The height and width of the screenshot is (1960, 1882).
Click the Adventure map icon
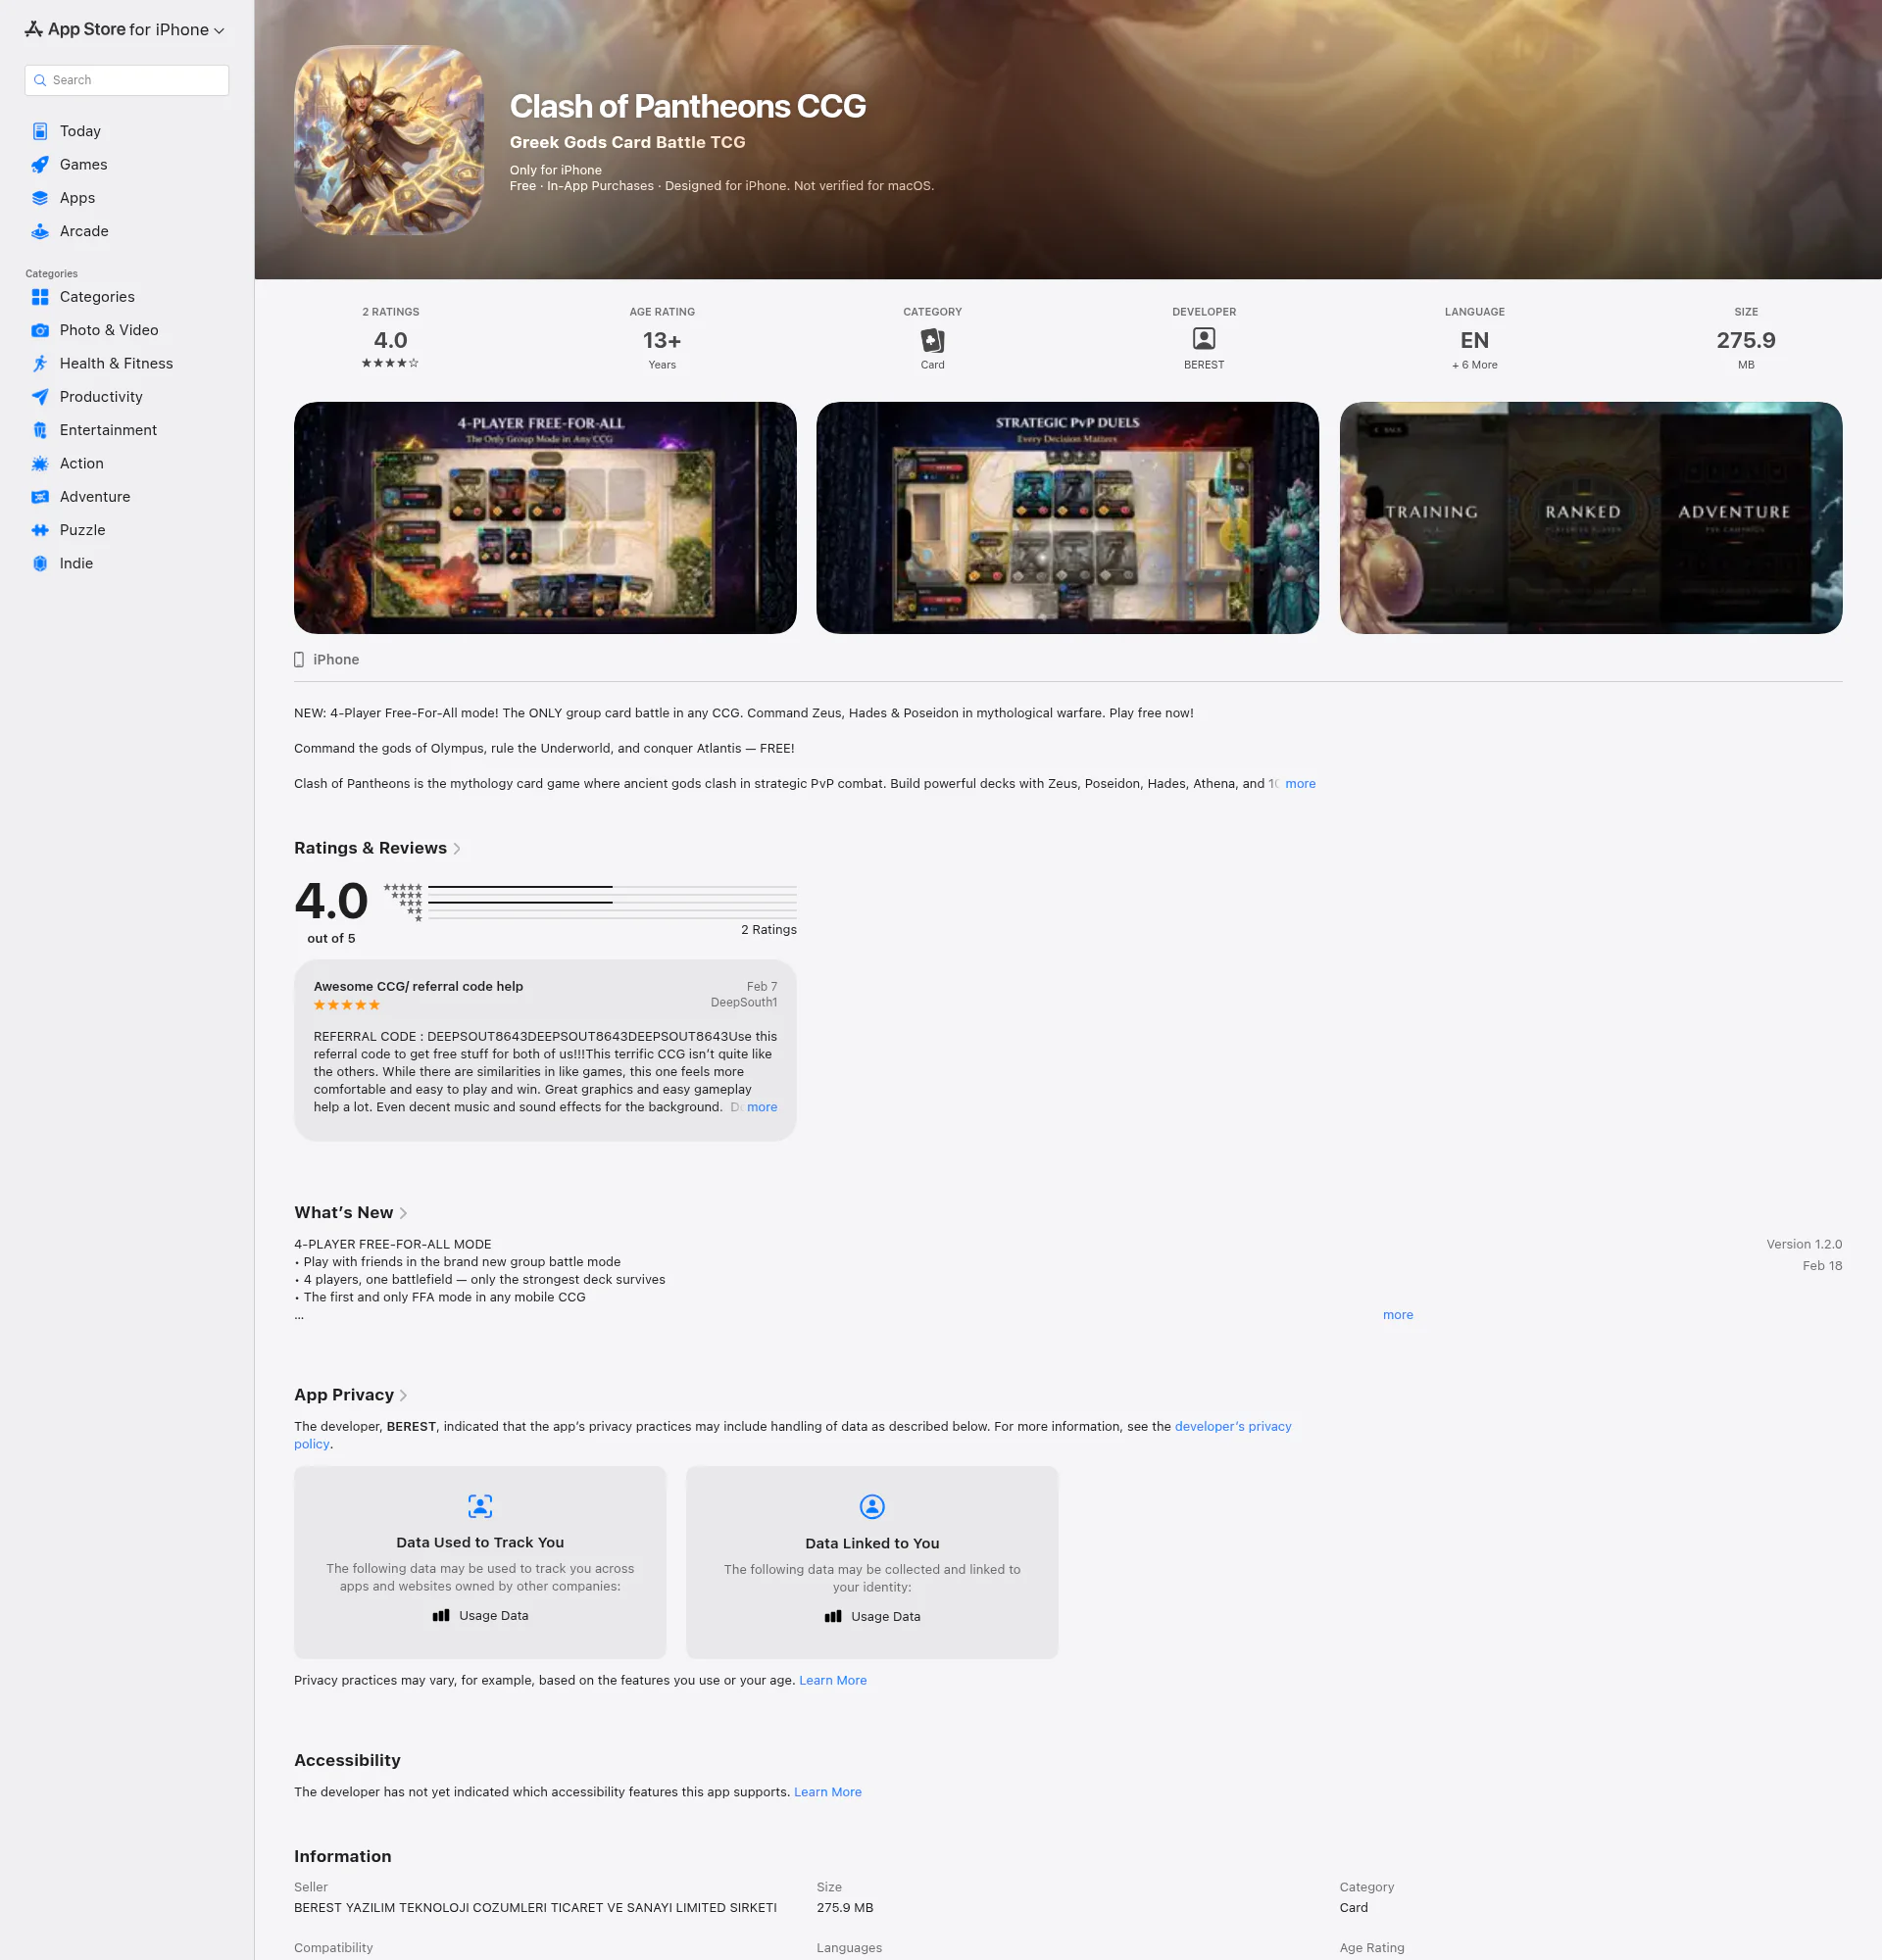(40, 497)
